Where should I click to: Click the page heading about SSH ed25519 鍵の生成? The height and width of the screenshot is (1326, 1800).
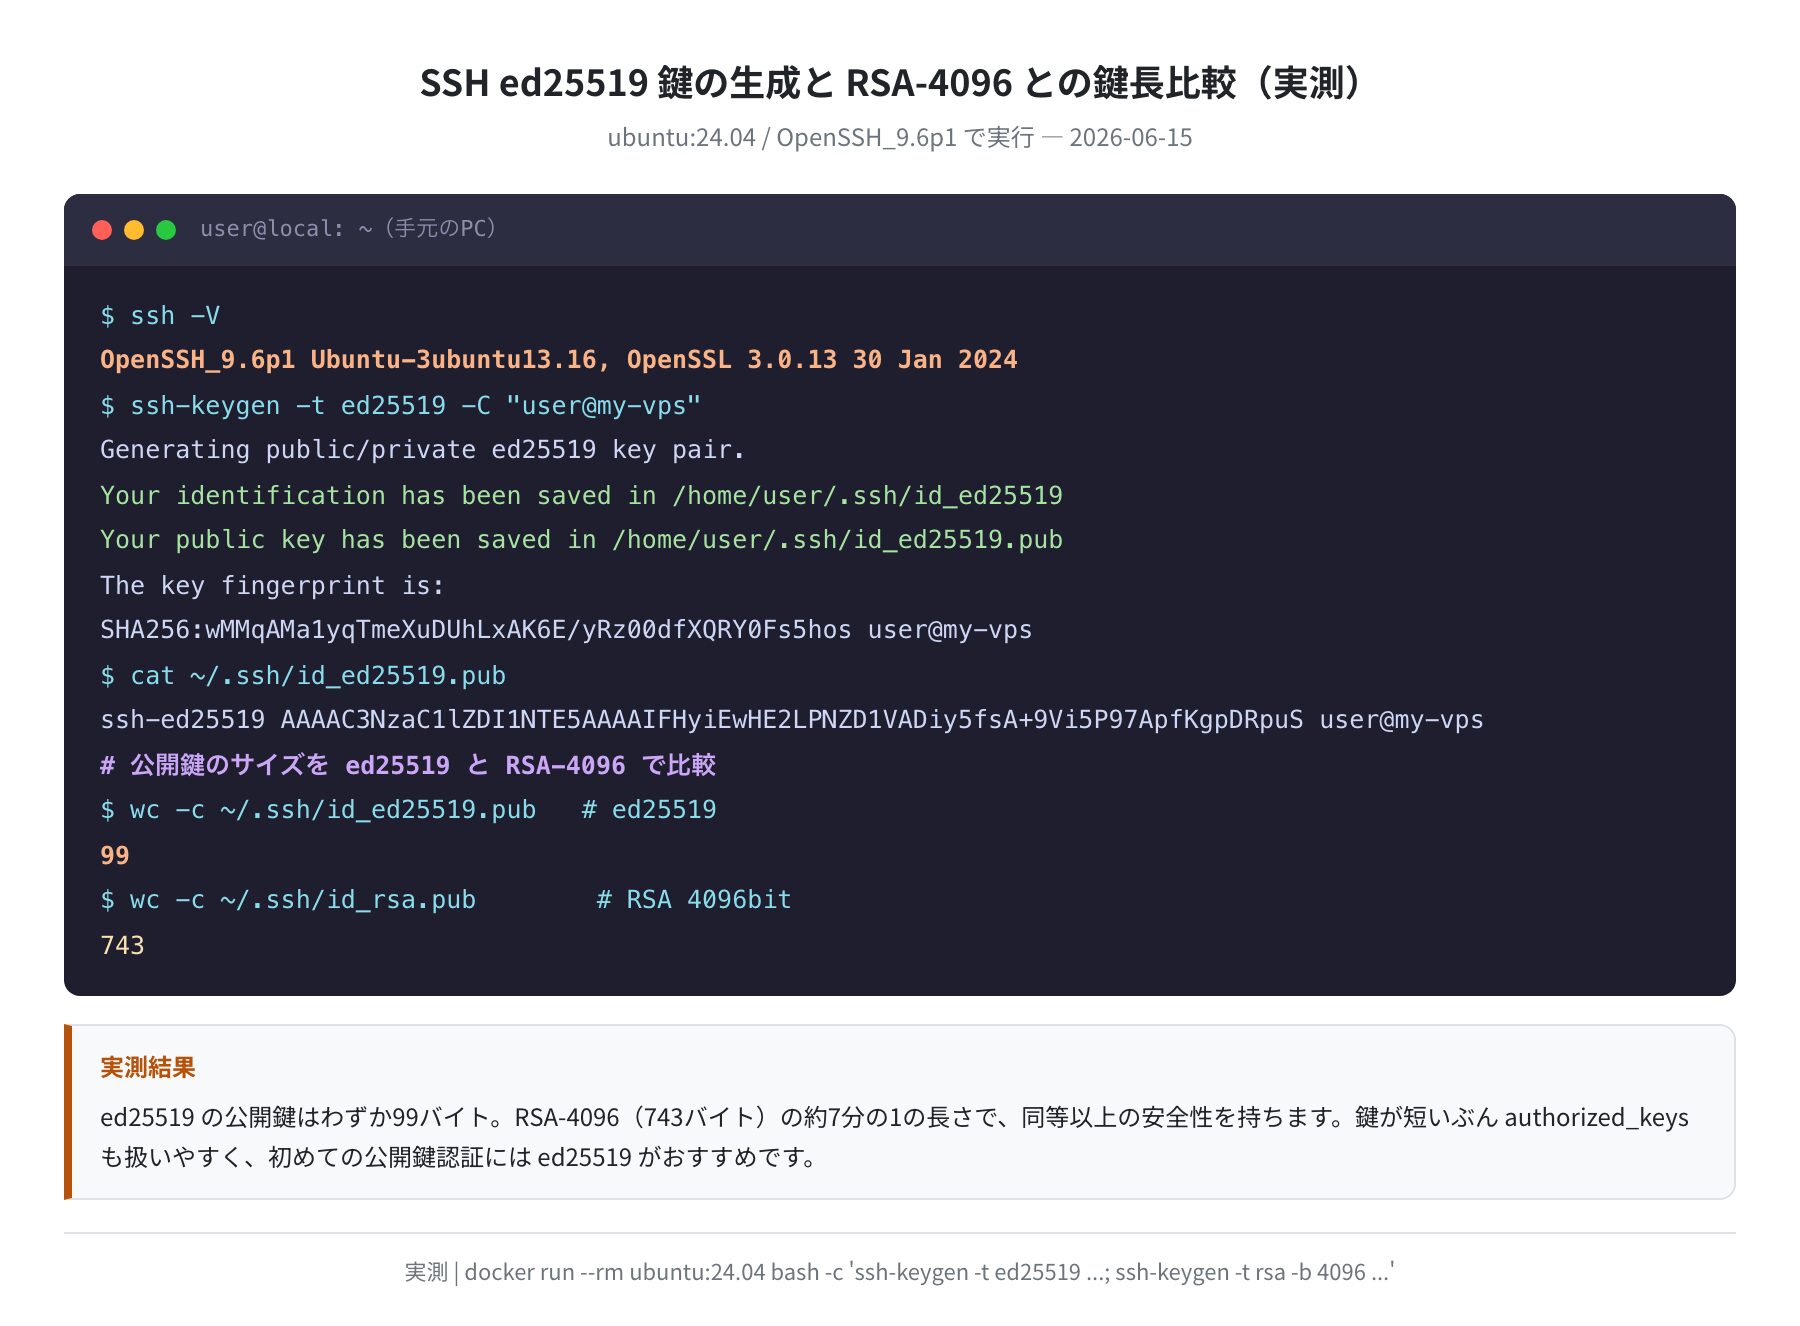point(891,82)
